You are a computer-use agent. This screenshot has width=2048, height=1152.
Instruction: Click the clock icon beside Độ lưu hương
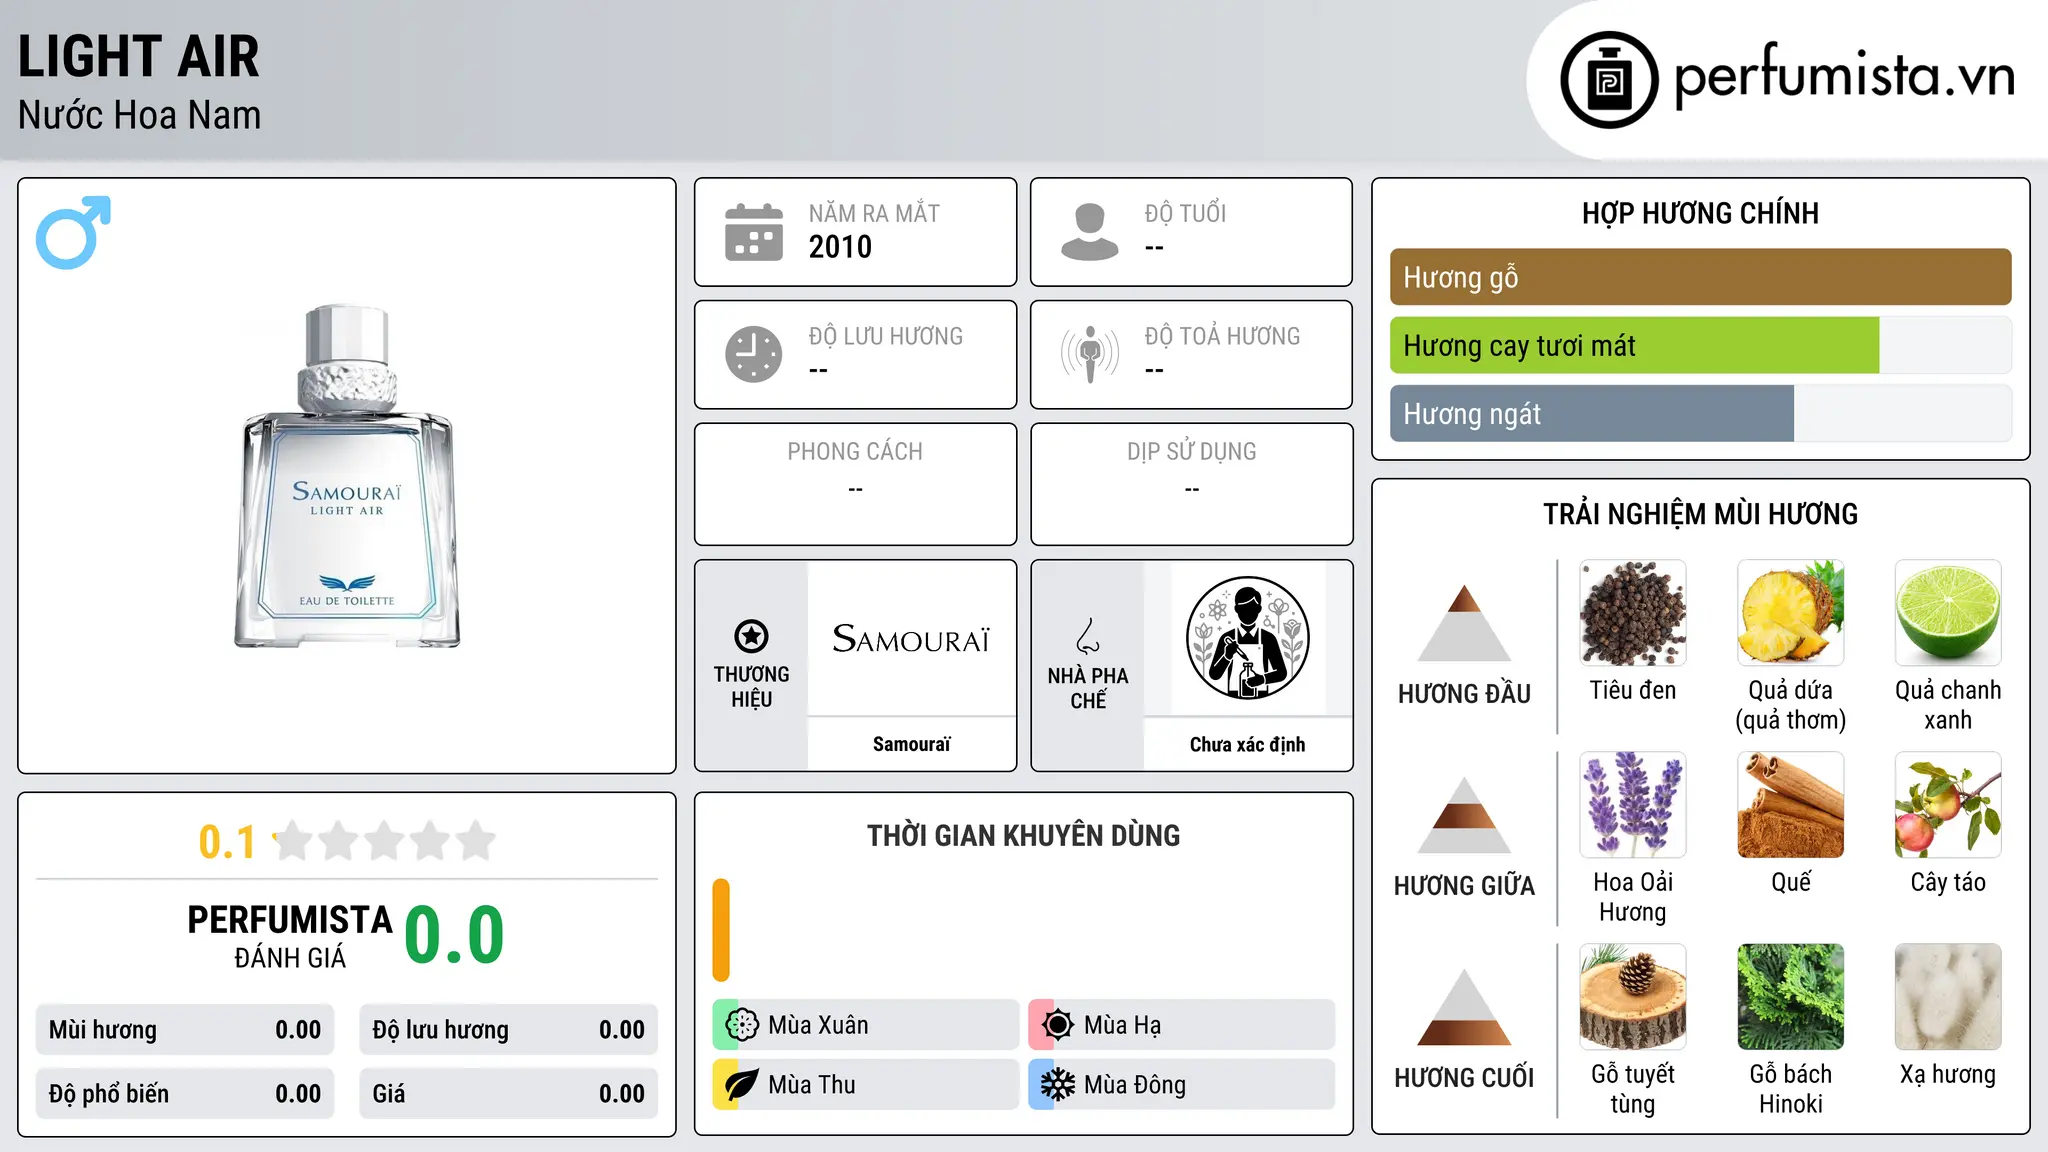coord(754,354)
